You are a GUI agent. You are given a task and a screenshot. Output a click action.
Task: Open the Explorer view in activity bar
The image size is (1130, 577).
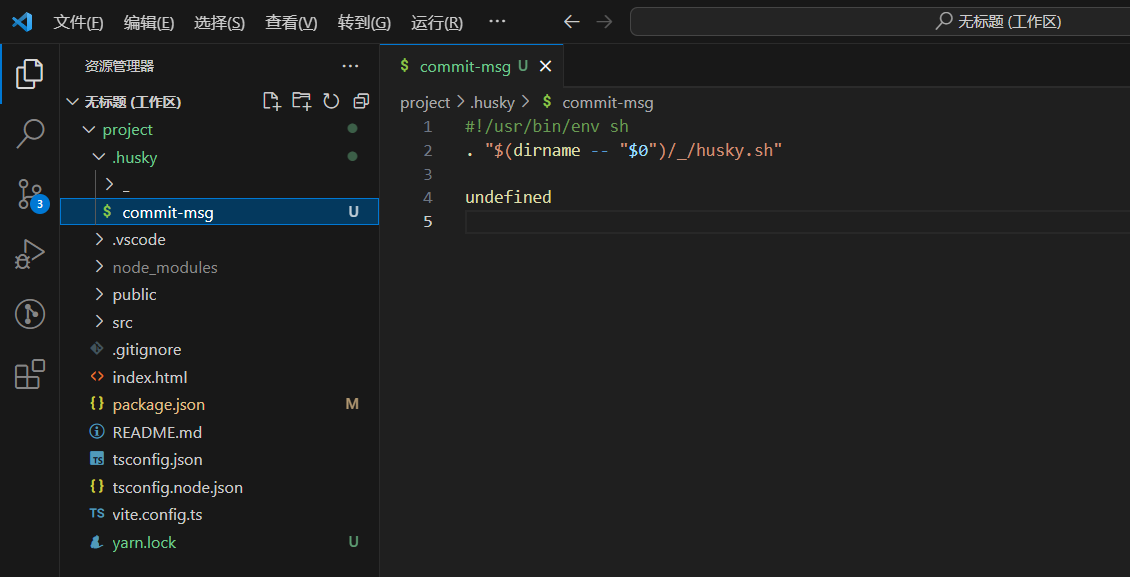pos(30,73)
